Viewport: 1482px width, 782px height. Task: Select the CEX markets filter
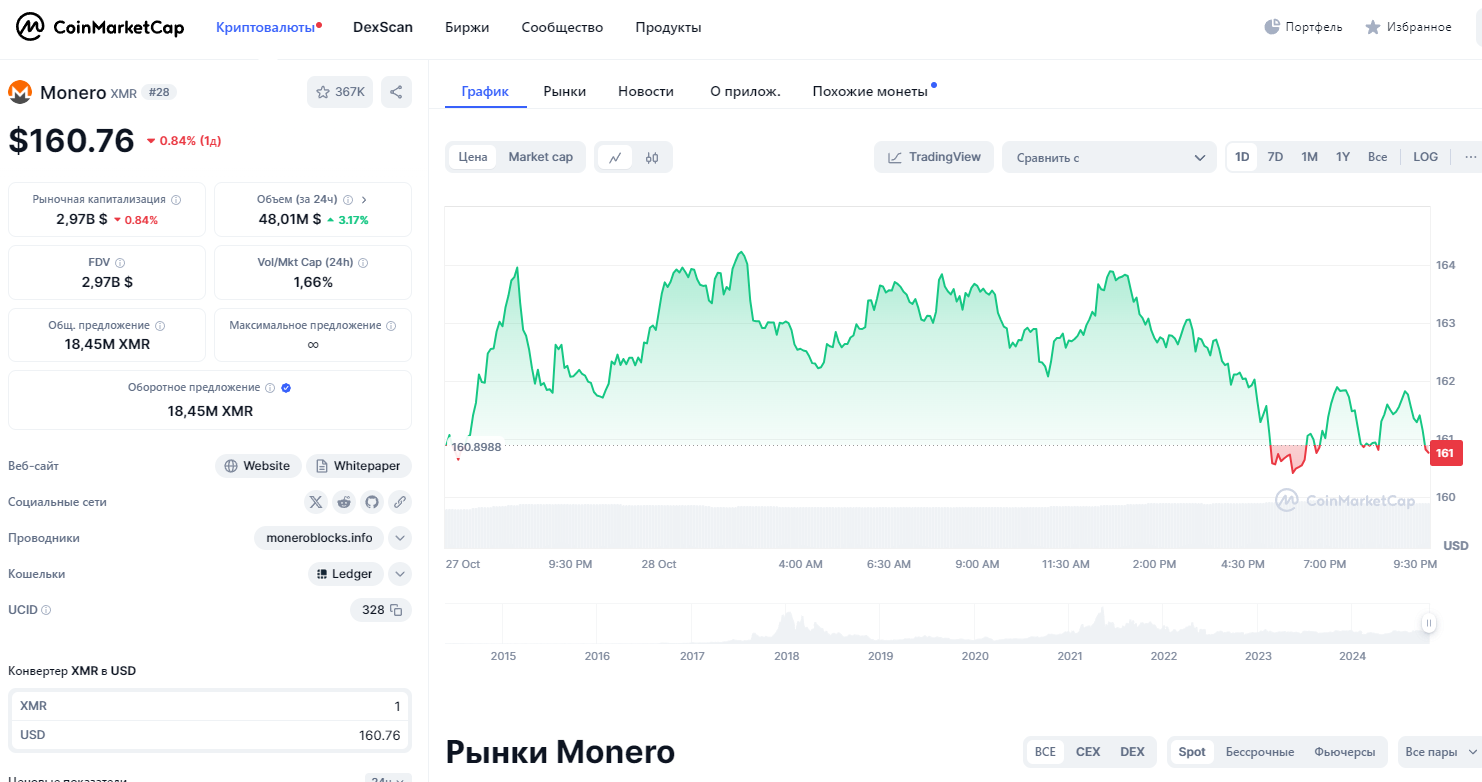pos(1088,752)
